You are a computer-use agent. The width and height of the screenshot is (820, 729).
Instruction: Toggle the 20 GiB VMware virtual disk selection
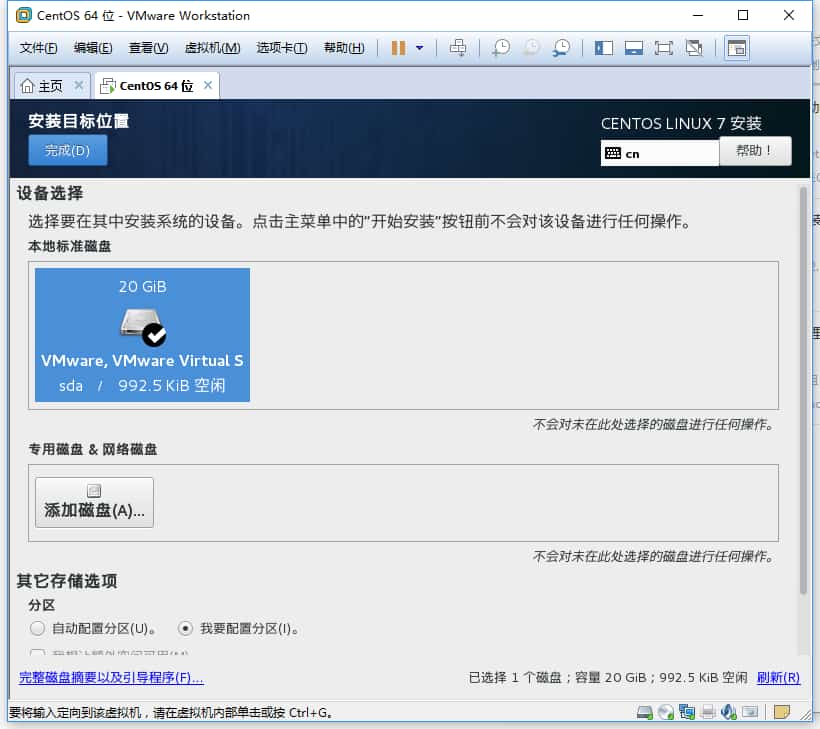click(x=142, y=334)
